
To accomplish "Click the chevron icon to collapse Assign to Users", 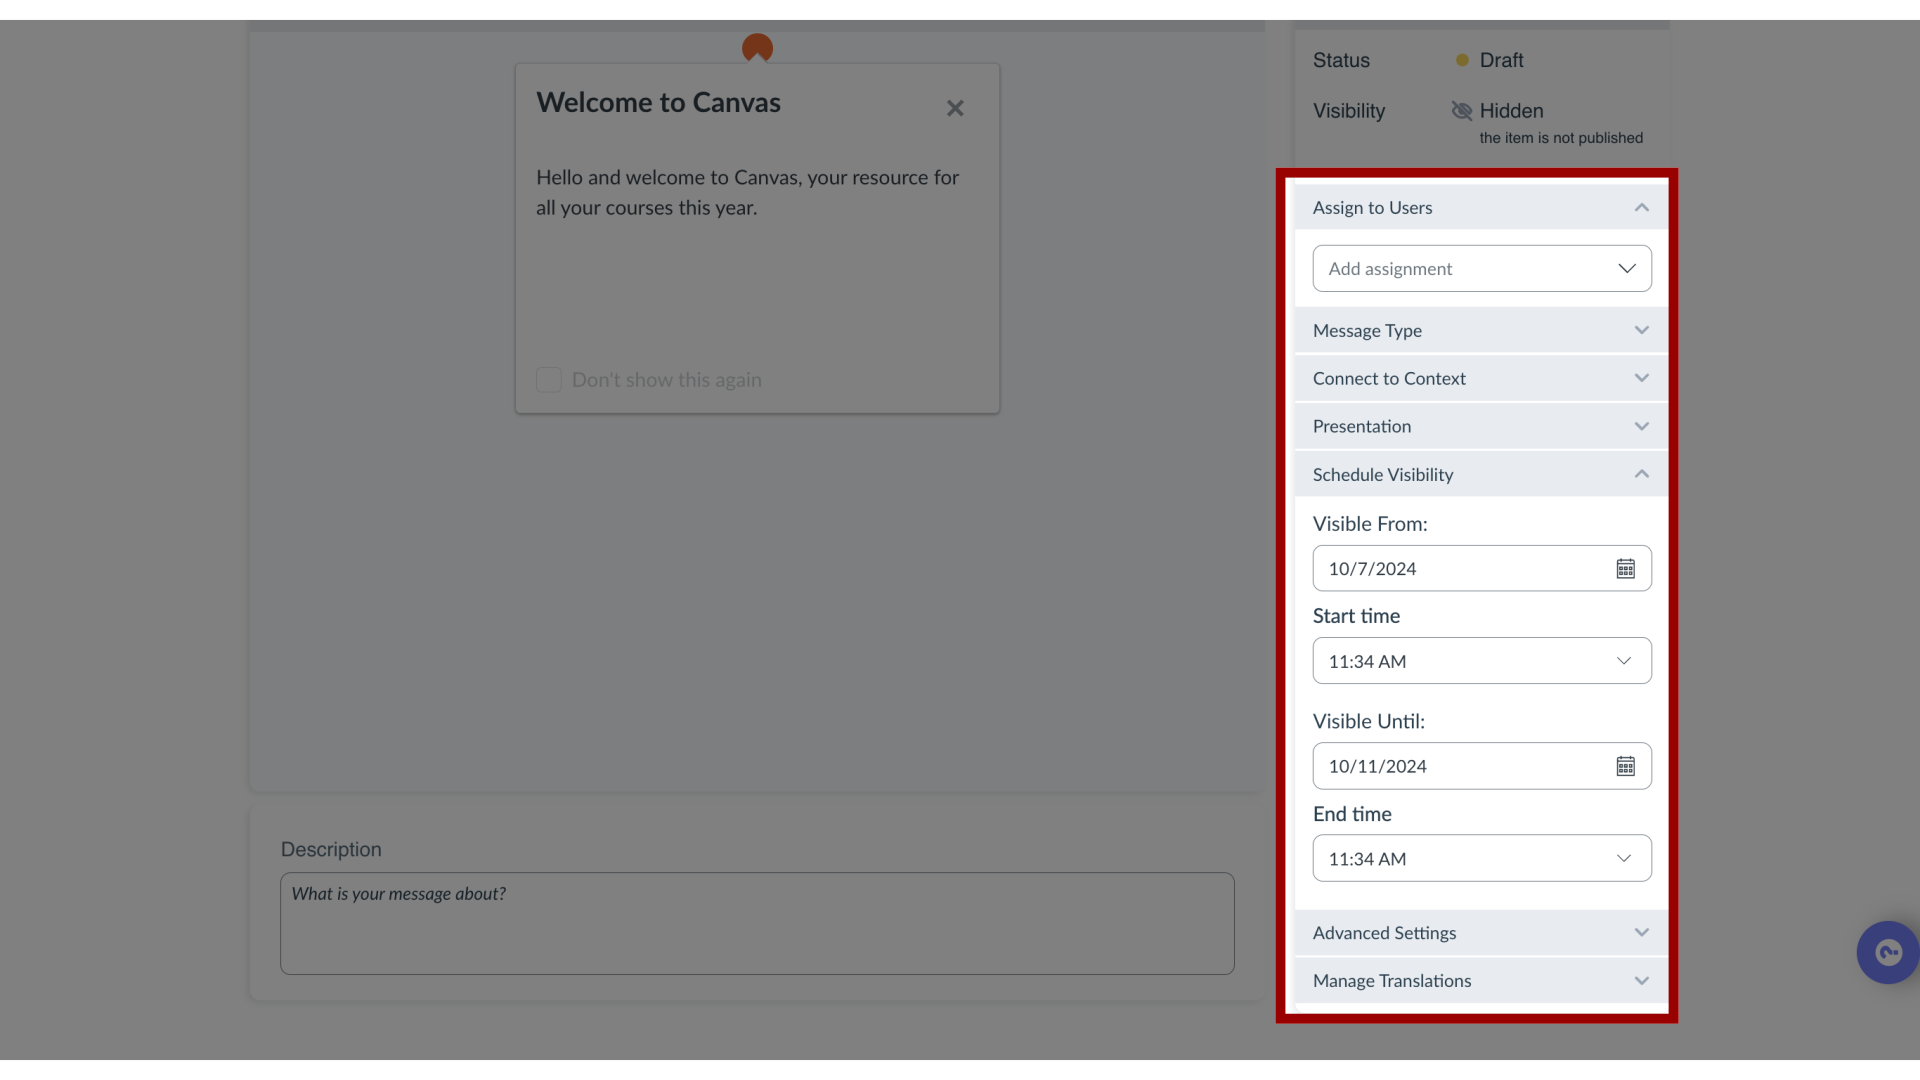I will (x=1642, y=207).
